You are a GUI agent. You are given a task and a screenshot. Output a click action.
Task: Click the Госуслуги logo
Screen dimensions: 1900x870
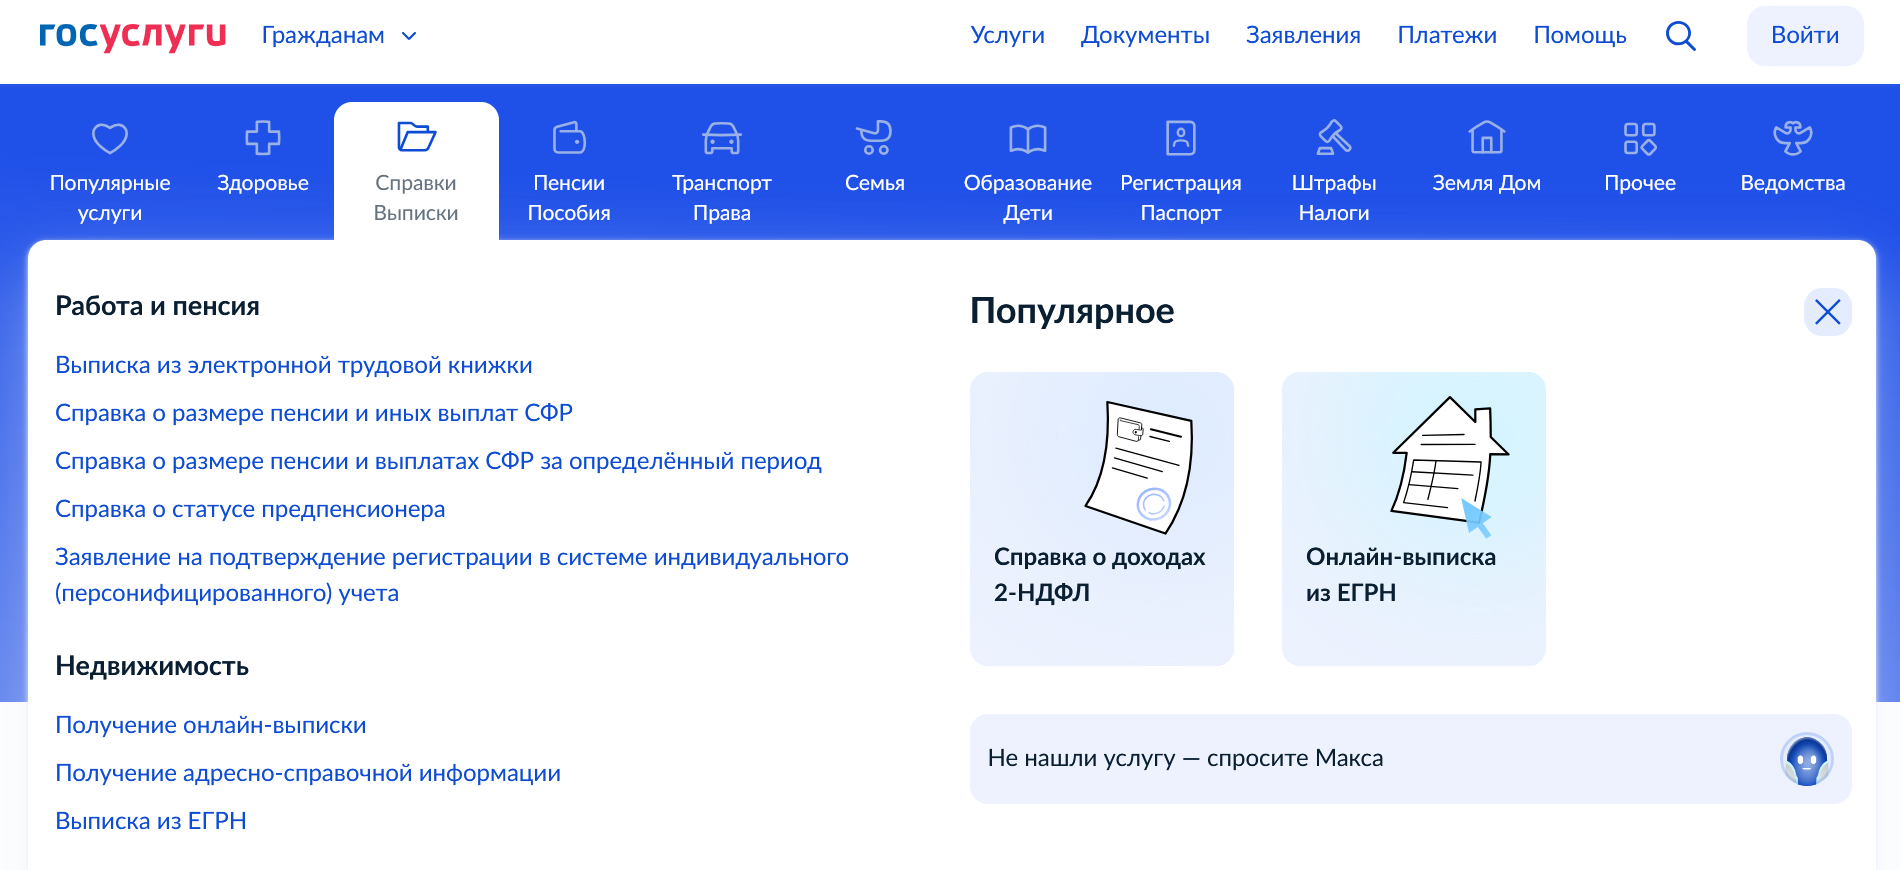point(132,35)
